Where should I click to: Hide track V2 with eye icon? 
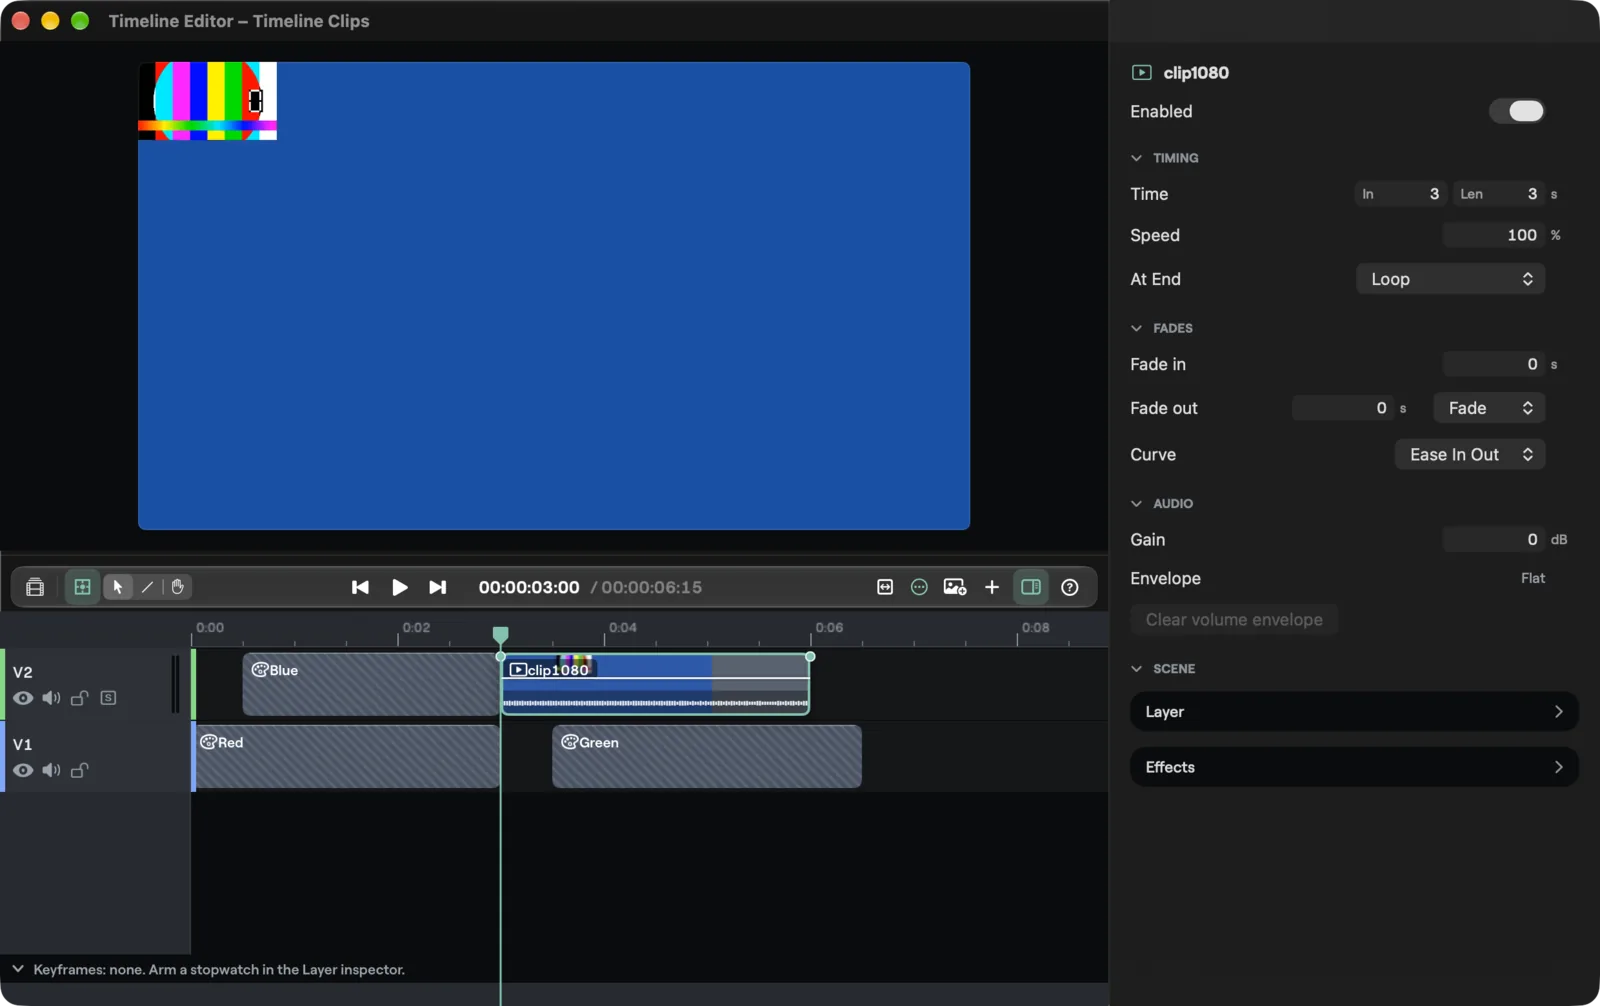23,698
